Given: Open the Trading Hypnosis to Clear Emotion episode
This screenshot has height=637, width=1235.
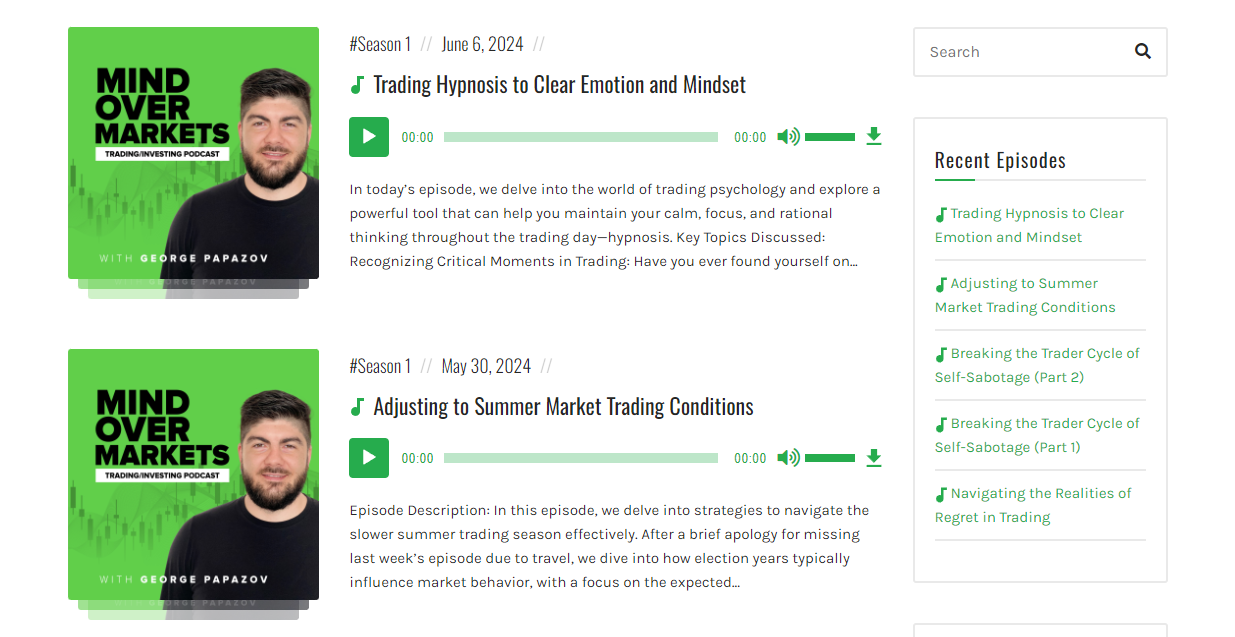Looking at the screenshot, I should [x=559, y=84].
